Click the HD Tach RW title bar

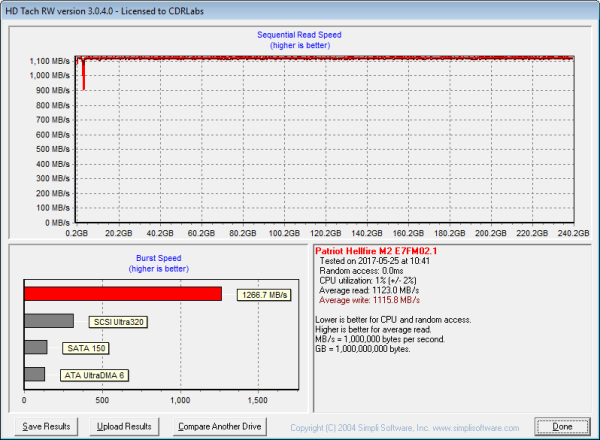pos(150,8)
